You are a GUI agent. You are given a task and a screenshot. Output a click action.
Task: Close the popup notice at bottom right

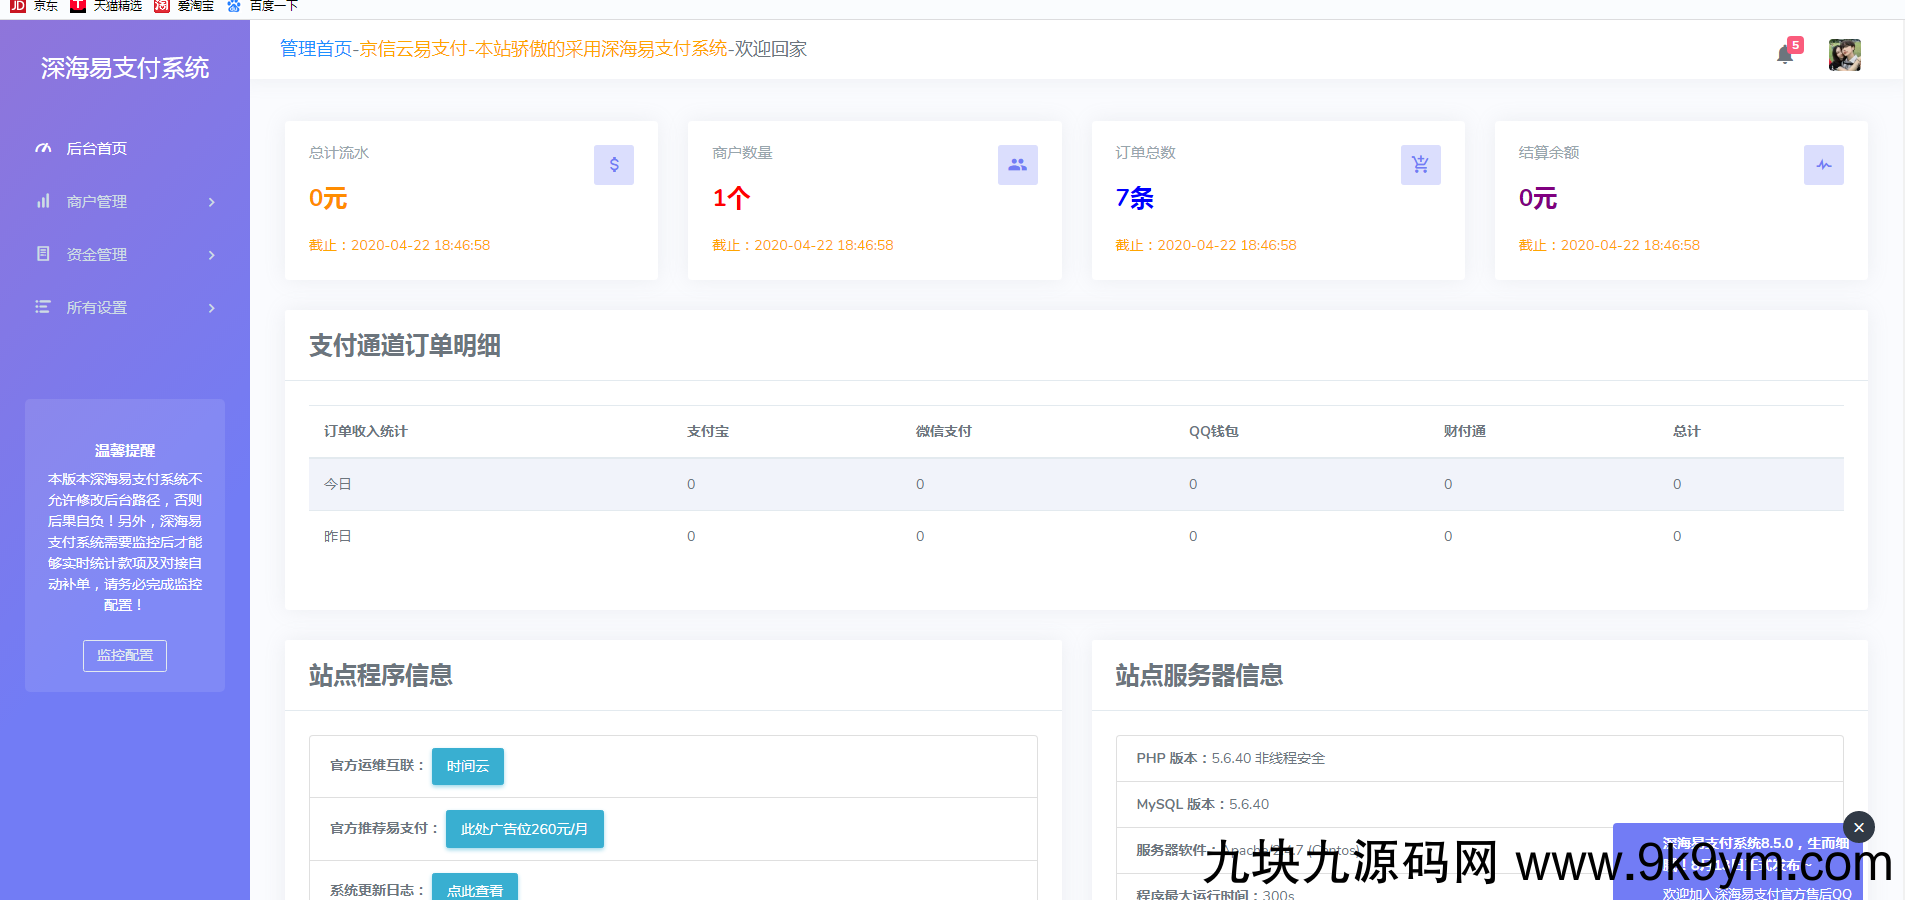pos(1858,827)
